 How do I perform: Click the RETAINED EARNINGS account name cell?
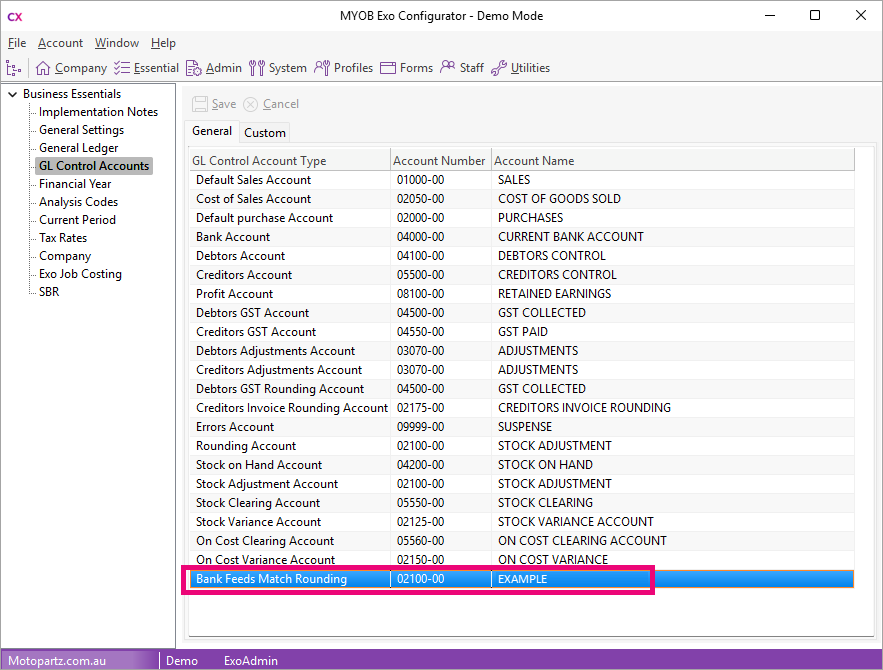coord(673,294)
